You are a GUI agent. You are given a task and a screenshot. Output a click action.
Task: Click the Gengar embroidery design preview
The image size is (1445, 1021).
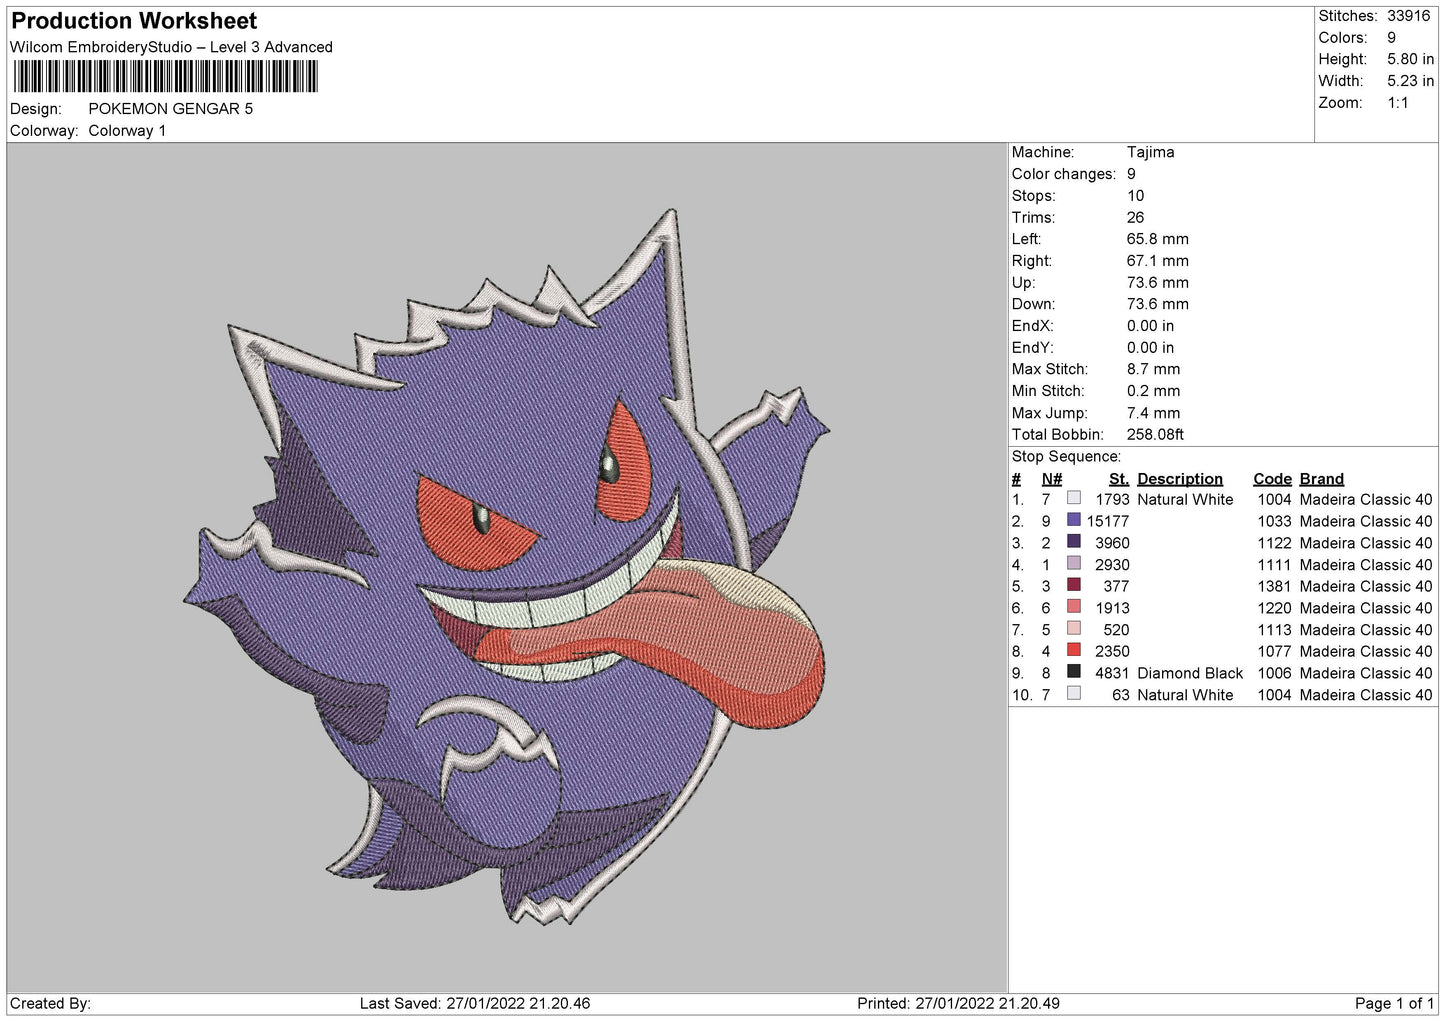[507, 567]
